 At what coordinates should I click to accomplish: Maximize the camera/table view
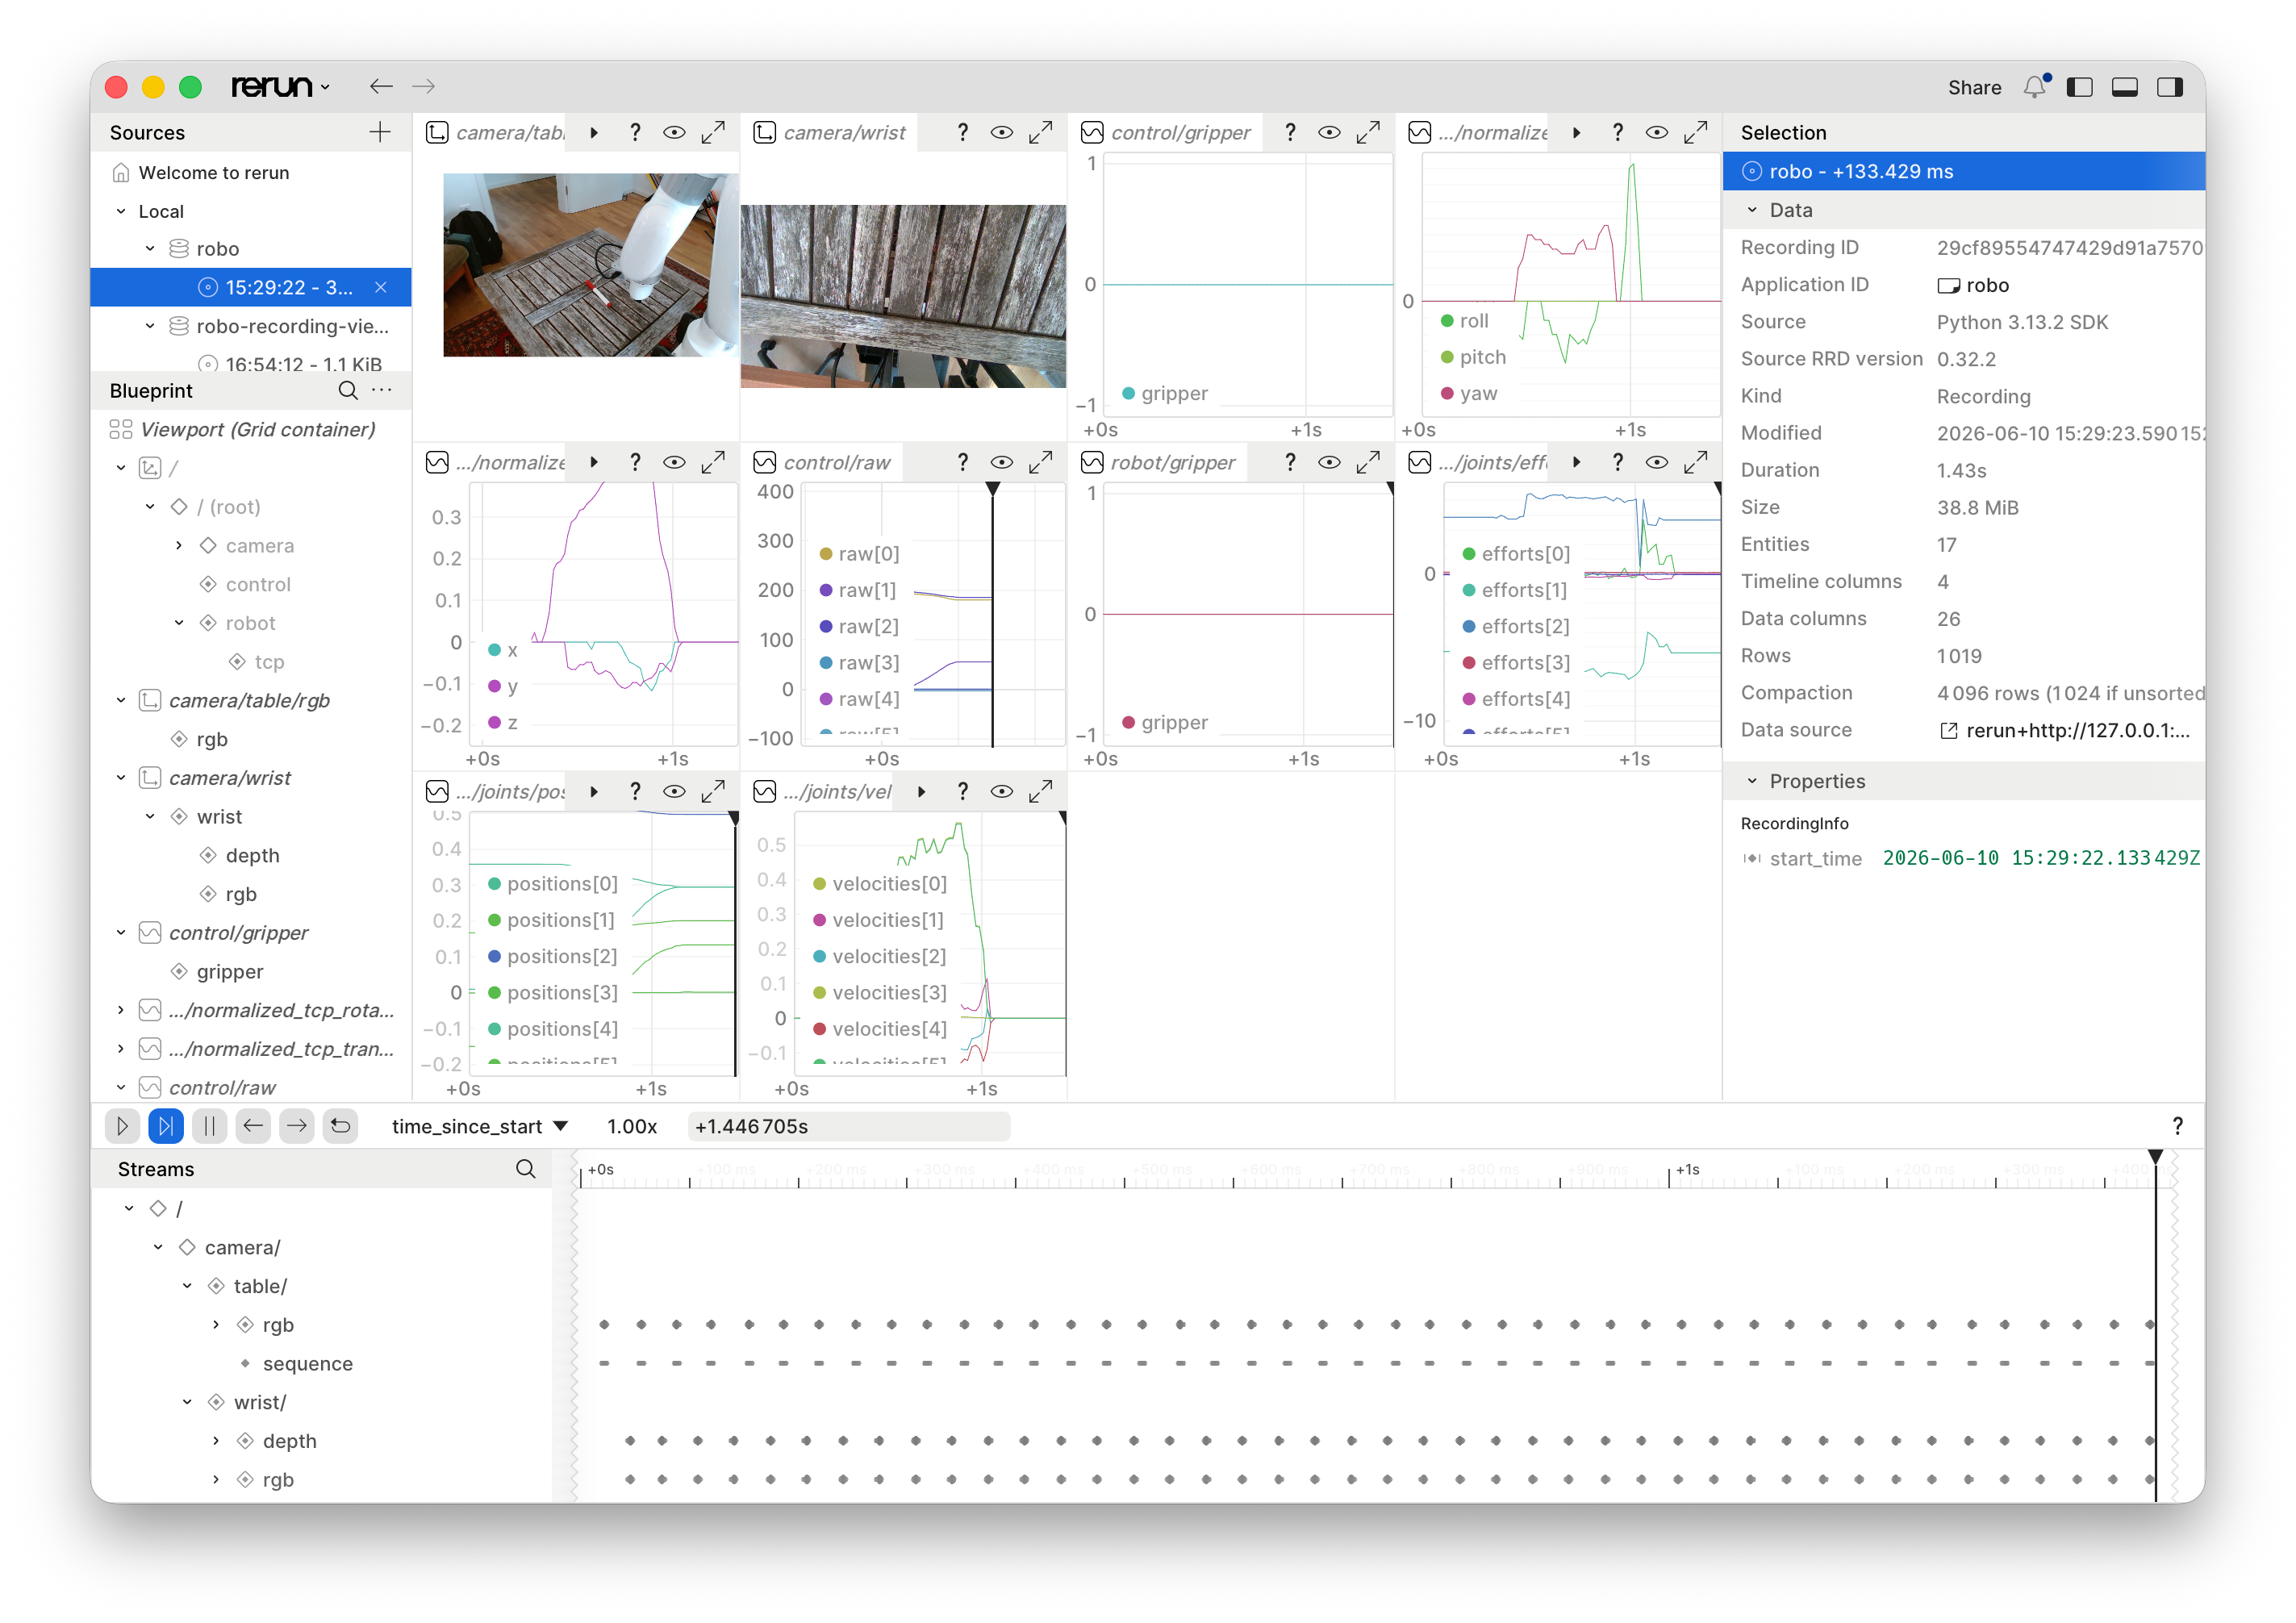(713, 132)
